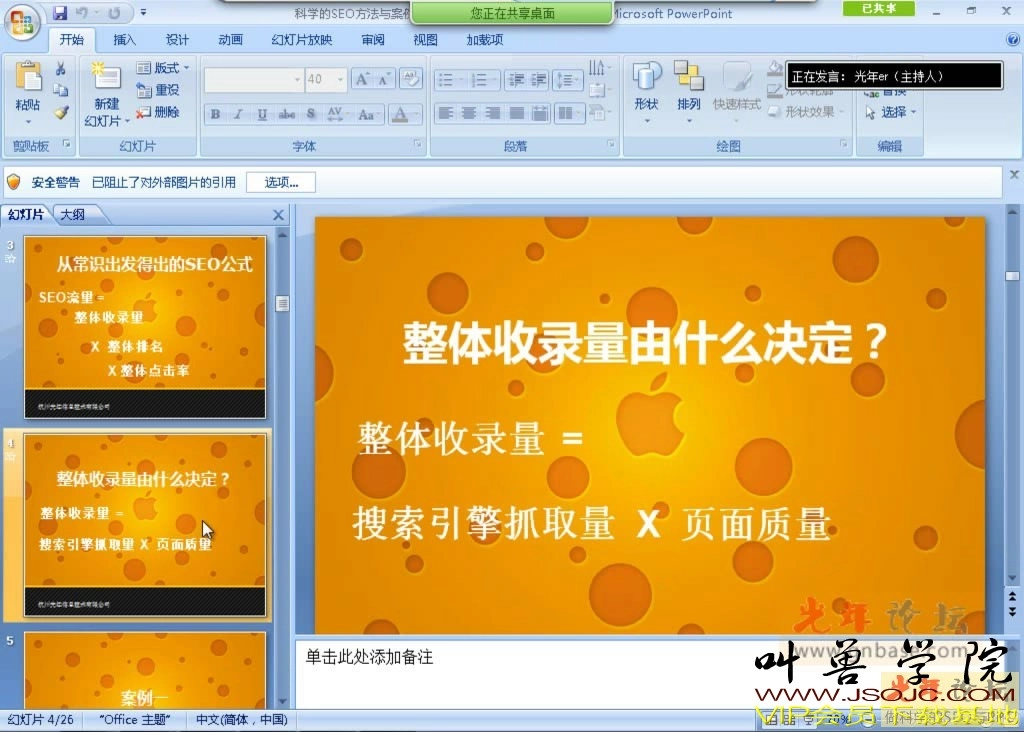Click the 选项 button in security warning bar
This screenshot has height=732, width=1024.
[x=279, y=182]
